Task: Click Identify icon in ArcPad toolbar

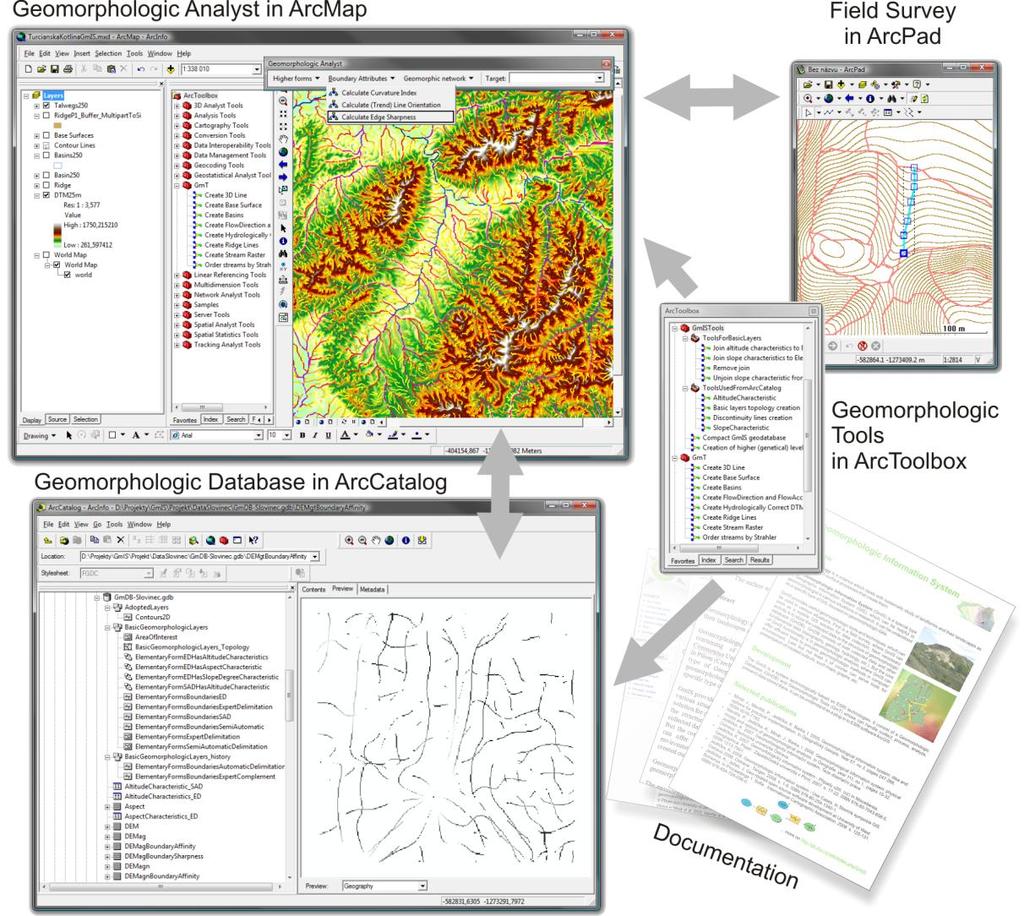Action: (x=869, y=99)
